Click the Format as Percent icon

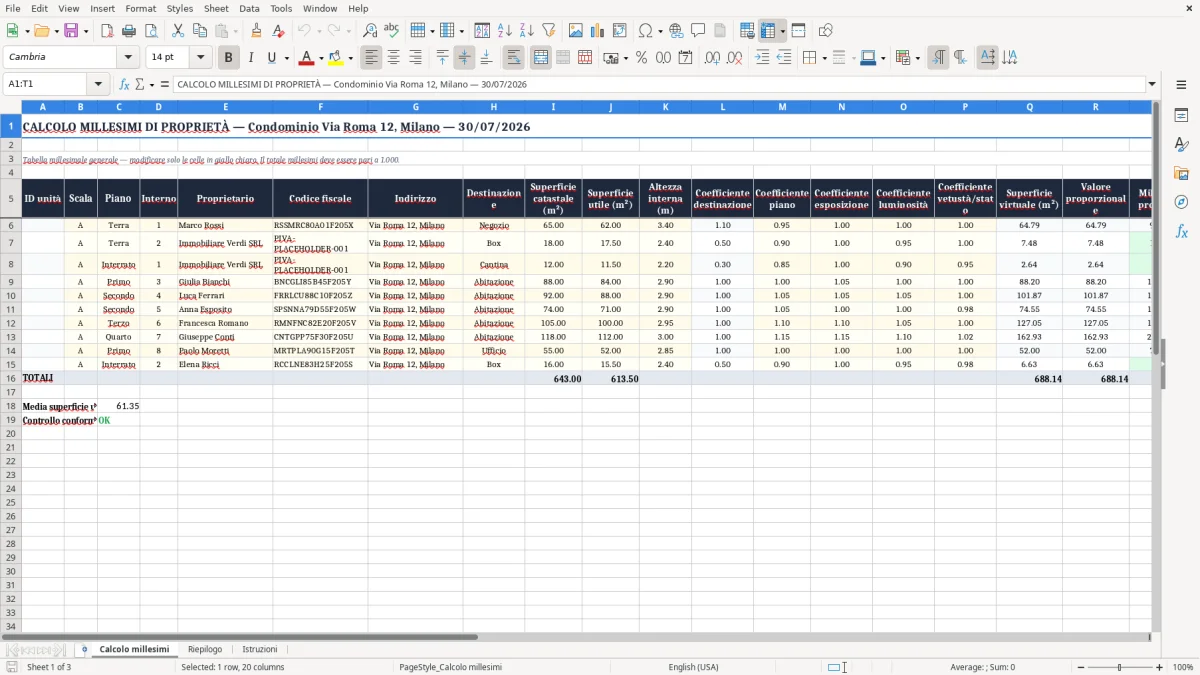click(641, 58)
